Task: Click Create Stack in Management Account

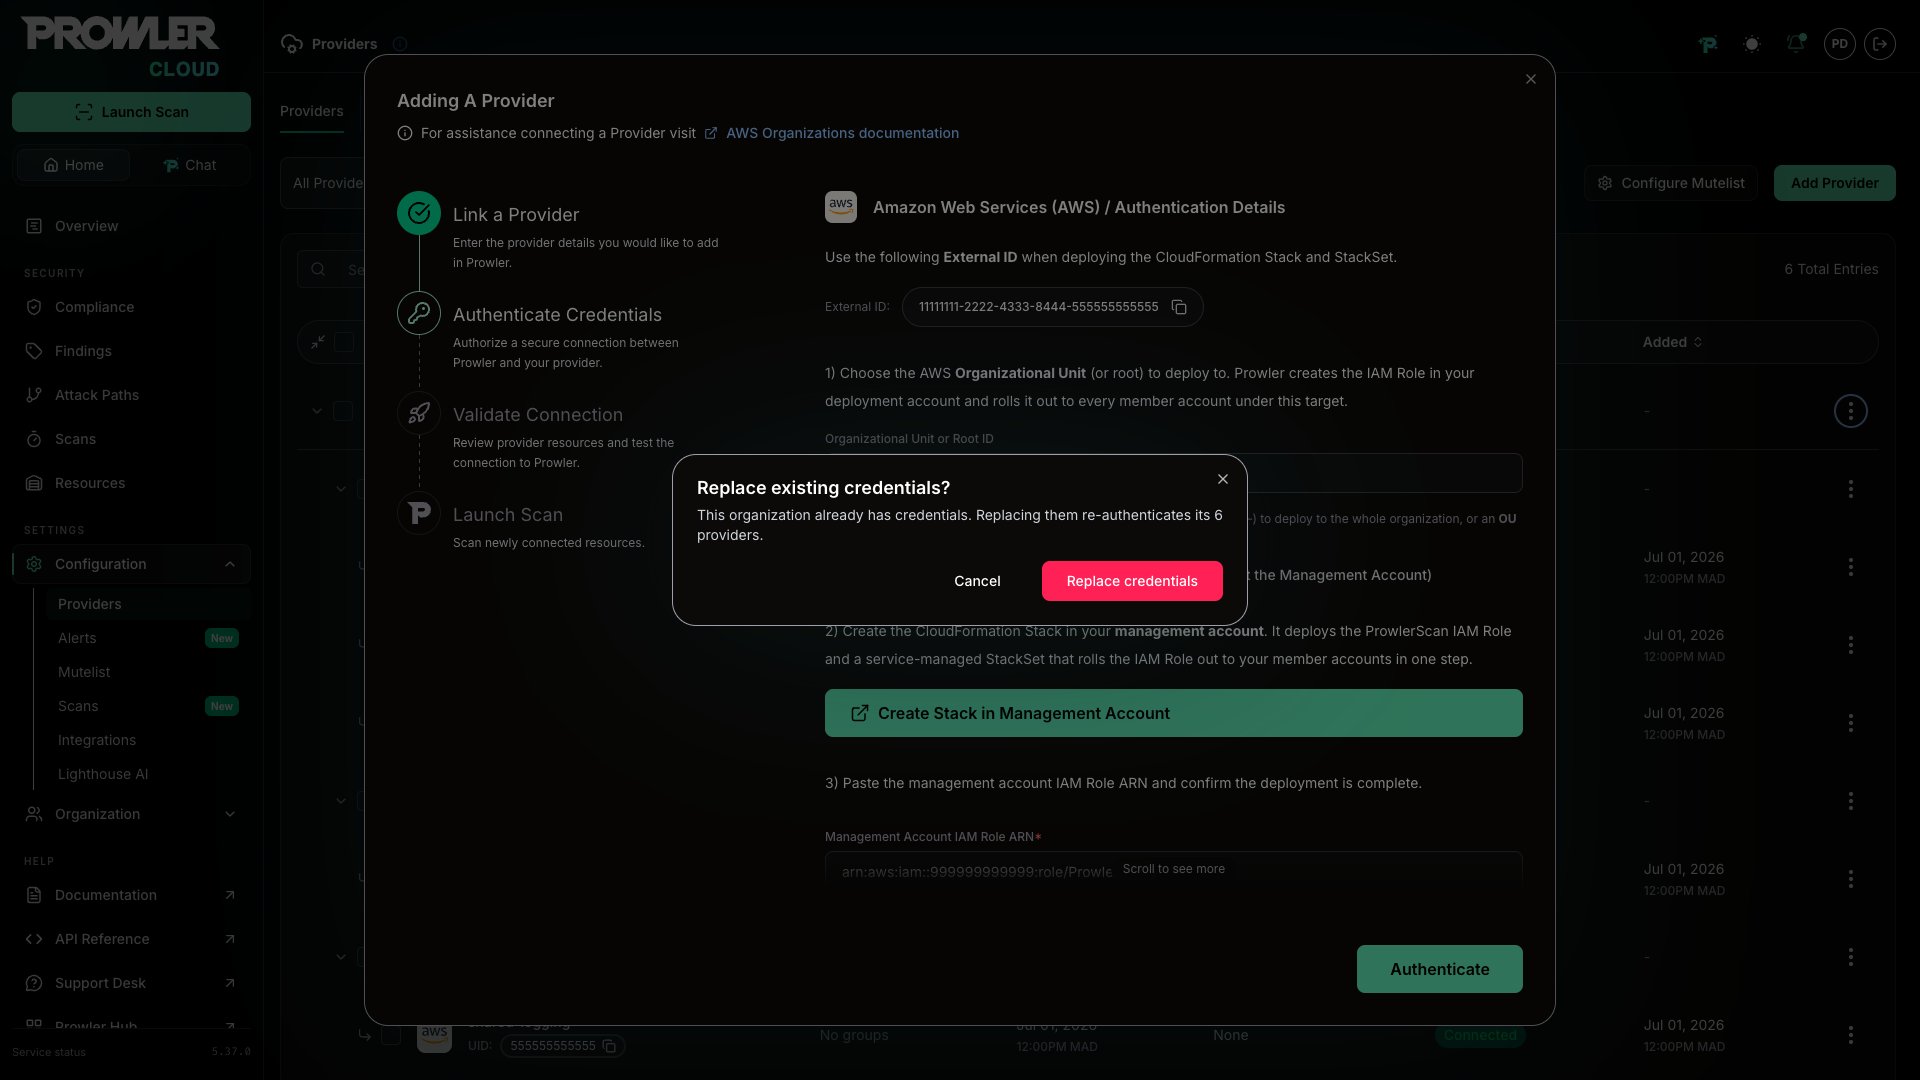Action: click(x=1174, y=713)
